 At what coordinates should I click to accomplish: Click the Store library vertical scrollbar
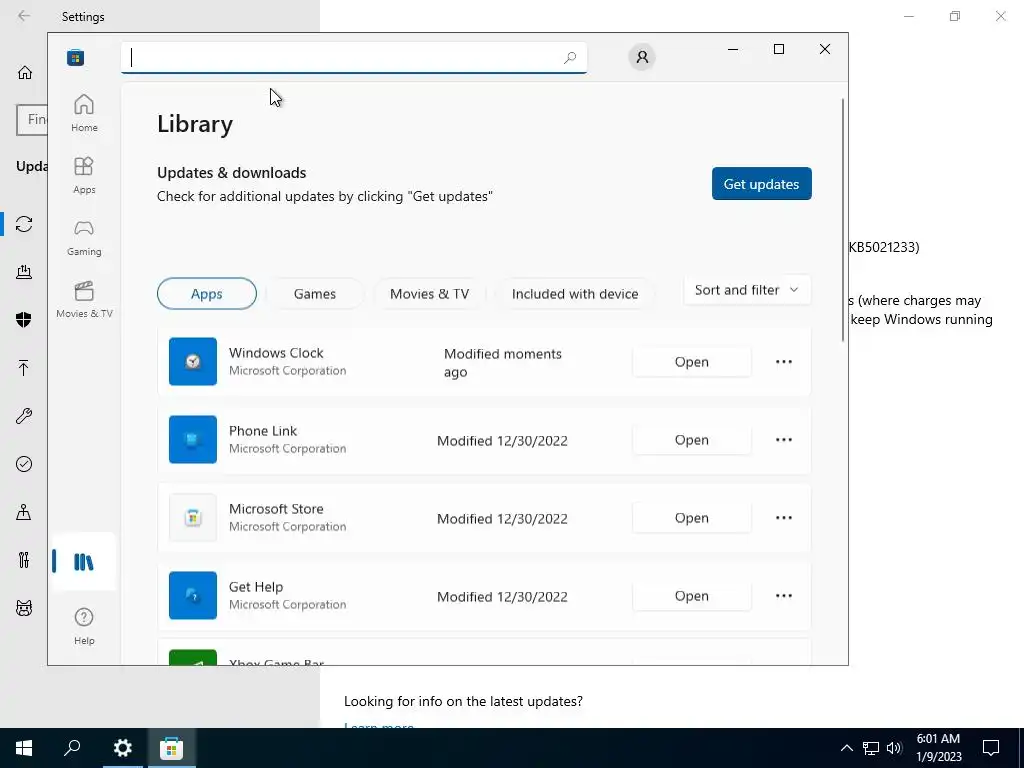tap(843, 219)
